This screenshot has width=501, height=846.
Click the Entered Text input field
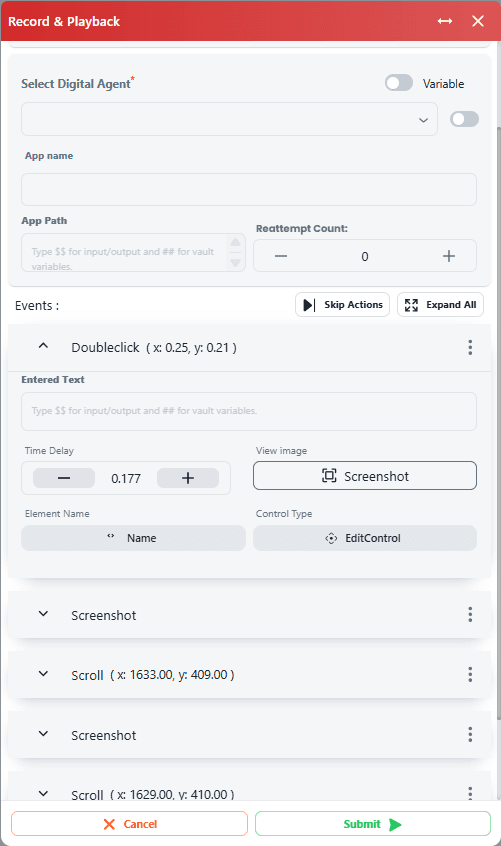pyautogui.click(x=249, y=411)
